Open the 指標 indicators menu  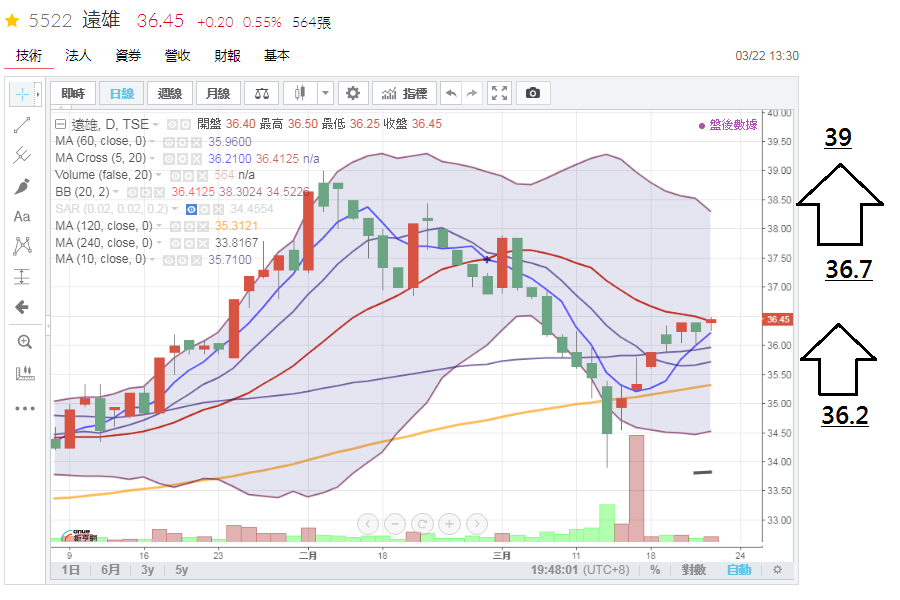pos(405,94)
